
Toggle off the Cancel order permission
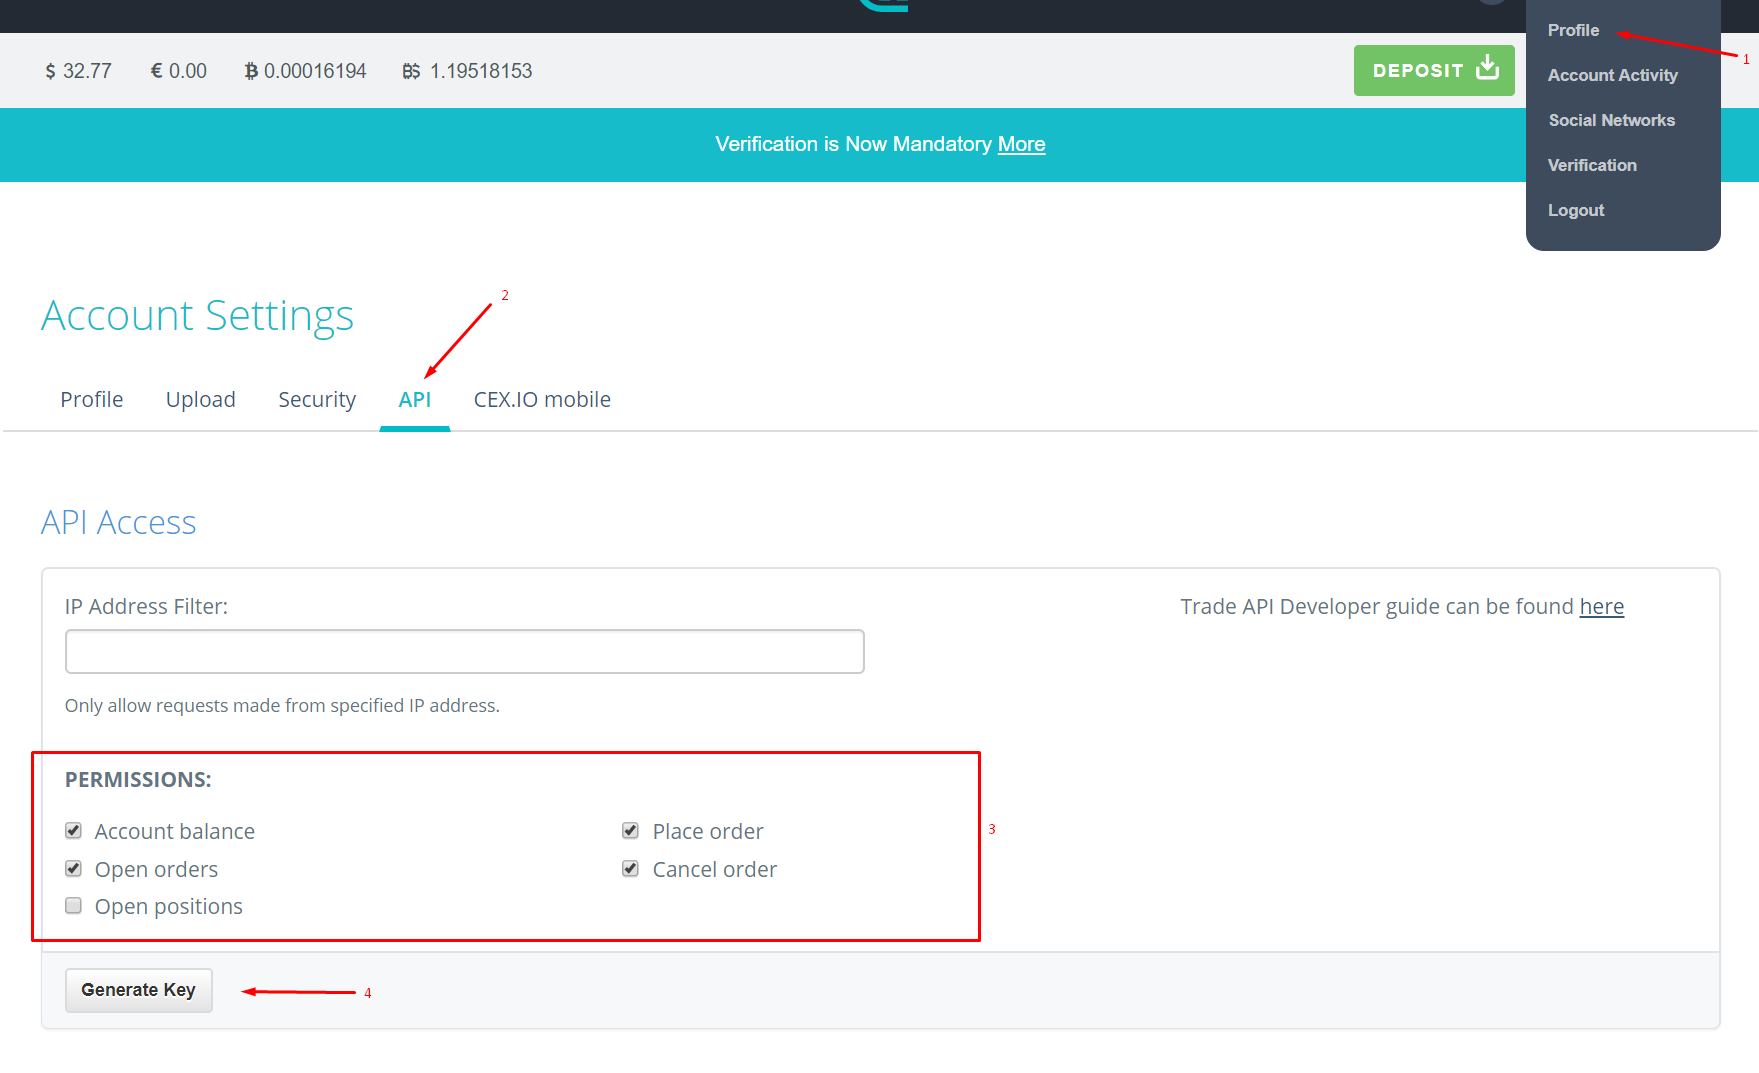click(x=630, y=868)
